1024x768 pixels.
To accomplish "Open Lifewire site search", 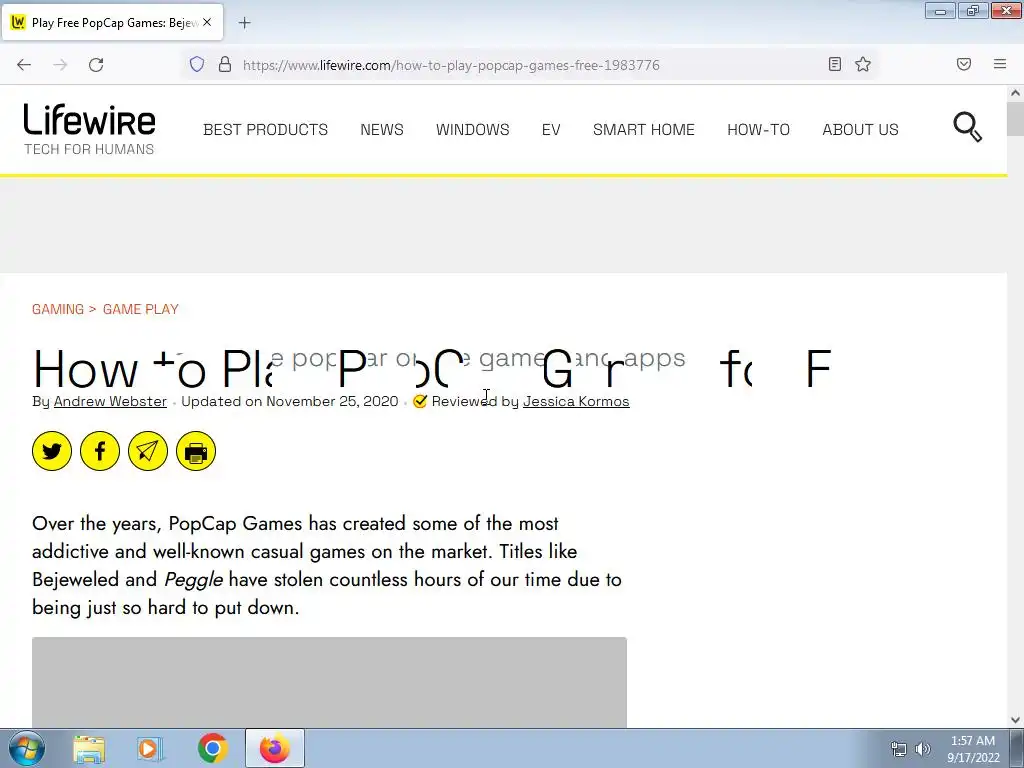I will click(967, 127).
